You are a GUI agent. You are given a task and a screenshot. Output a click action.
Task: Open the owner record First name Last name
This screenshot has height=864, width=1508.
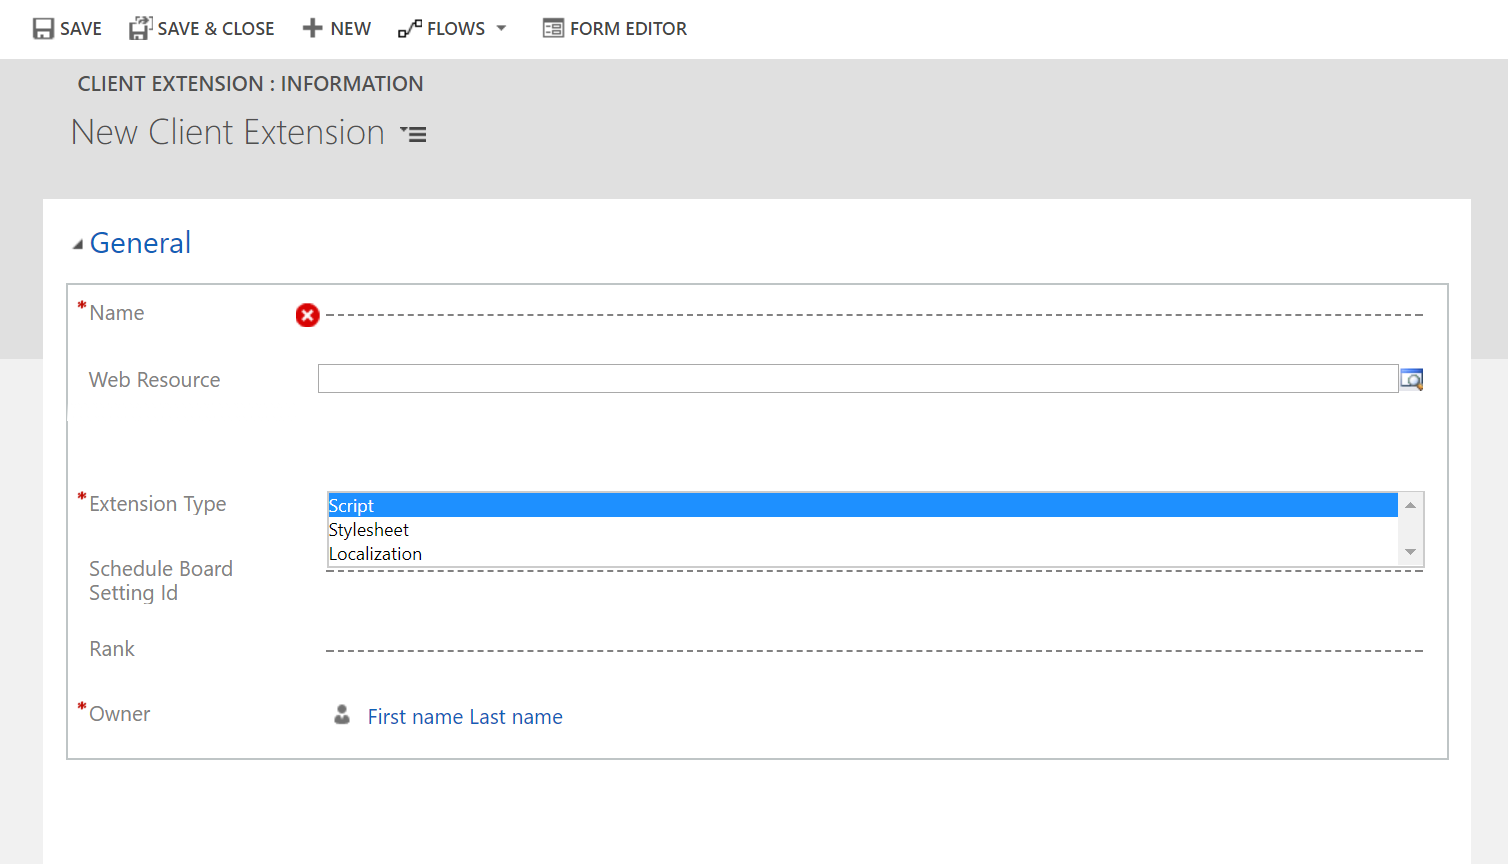[464, 716]
